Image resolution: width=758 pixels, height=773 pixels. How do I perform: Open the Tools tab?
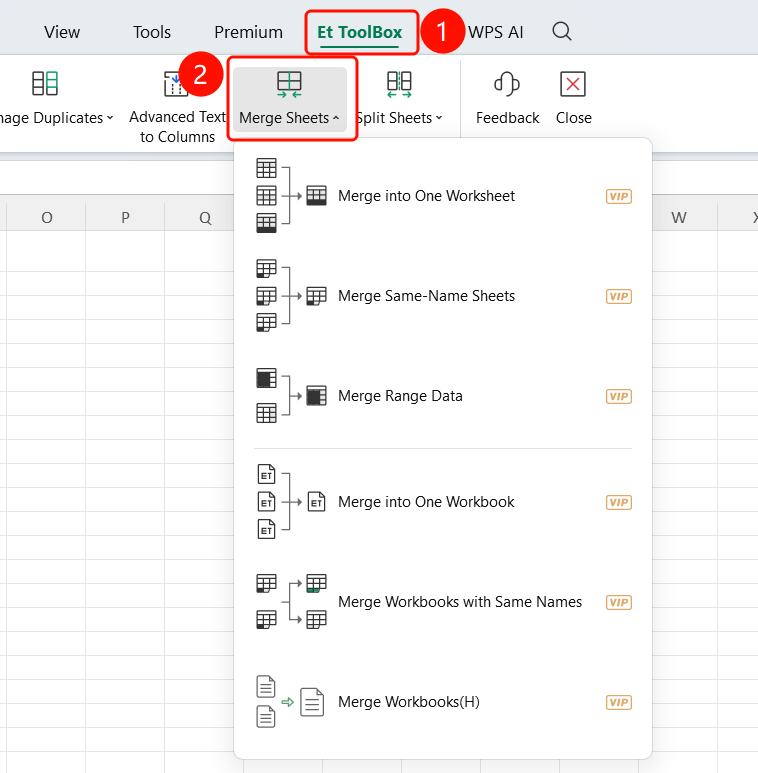pos(152,32)
